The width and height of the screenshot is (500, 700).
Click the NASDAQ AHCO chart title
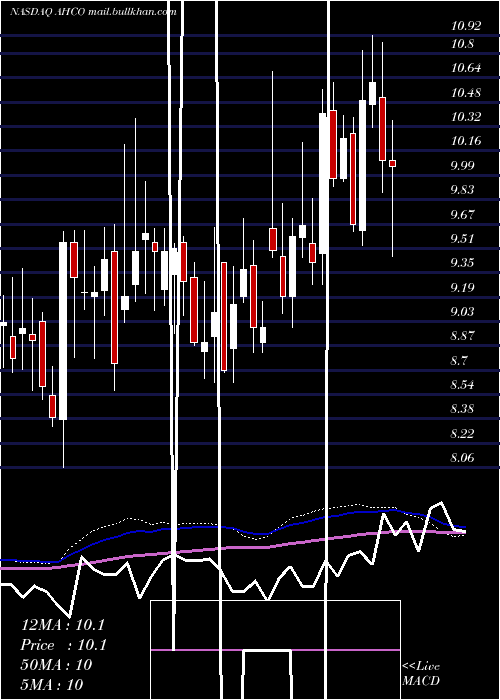click(x=93, y=12)
